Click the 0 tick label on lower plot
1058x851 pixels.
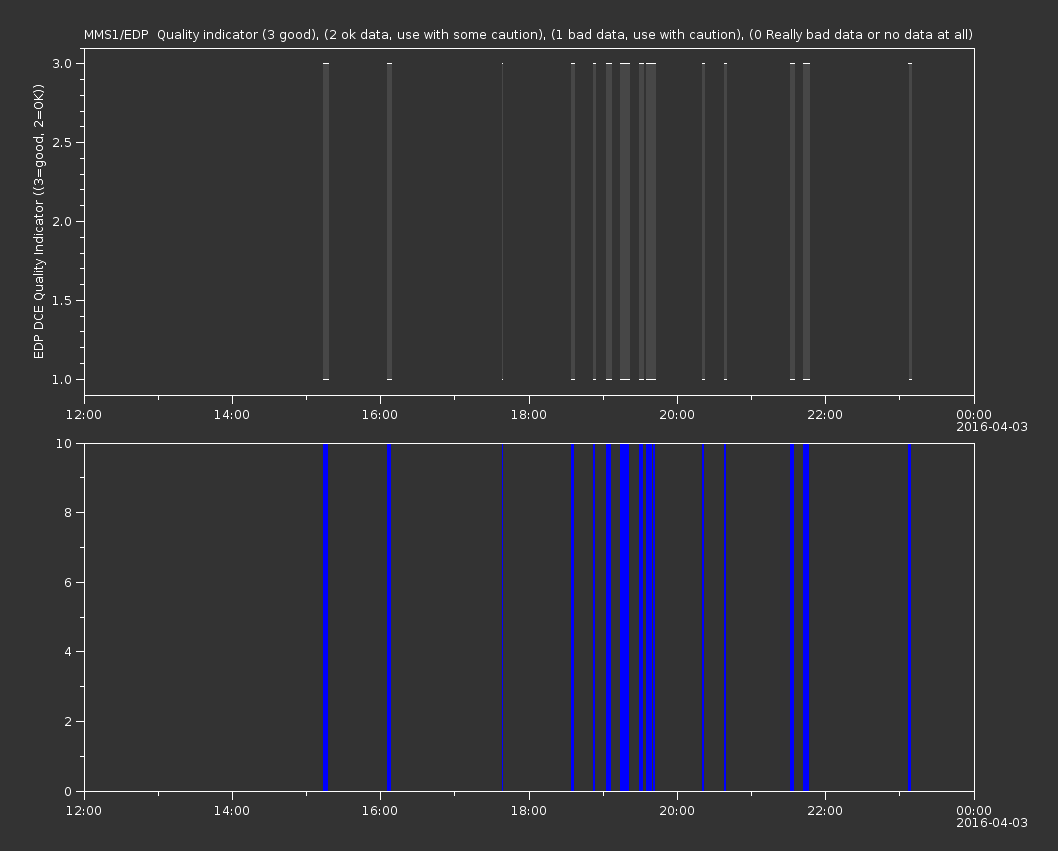coord(69,791)
